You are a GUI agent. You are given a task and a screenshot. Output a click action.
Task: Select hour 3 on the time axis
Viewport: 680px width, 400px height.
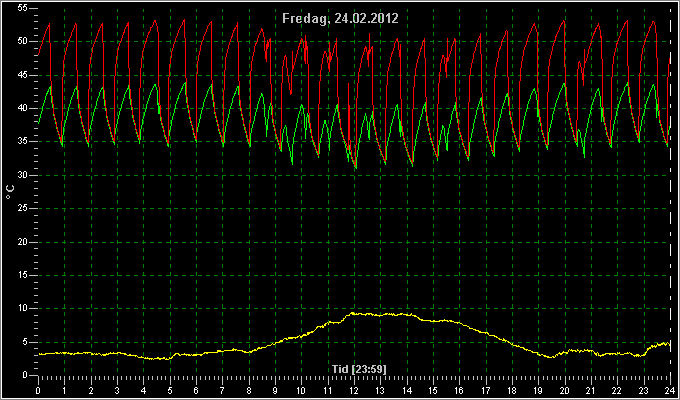click(x=117, y=391)
